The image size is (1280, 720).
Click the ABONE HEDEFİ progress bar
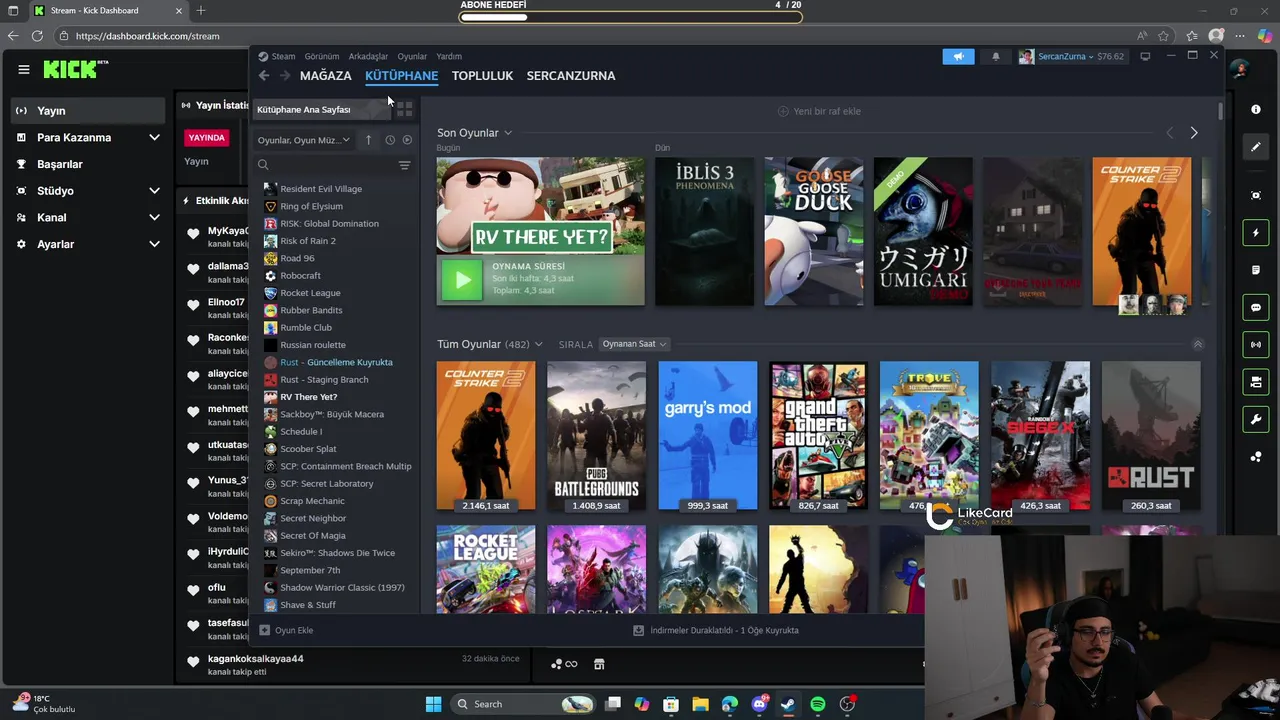click(x=630, y=17)
